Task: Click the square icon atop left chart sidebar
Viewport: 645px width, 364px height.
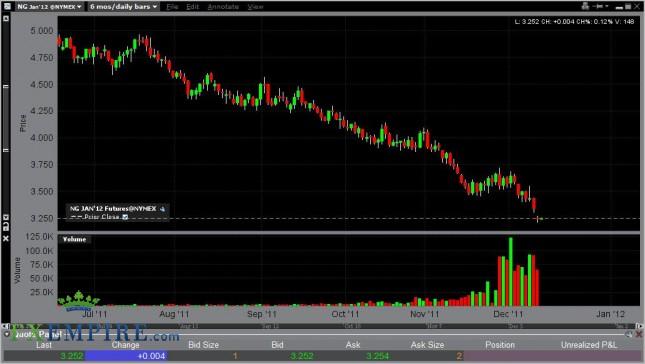Action: [6, 19]
